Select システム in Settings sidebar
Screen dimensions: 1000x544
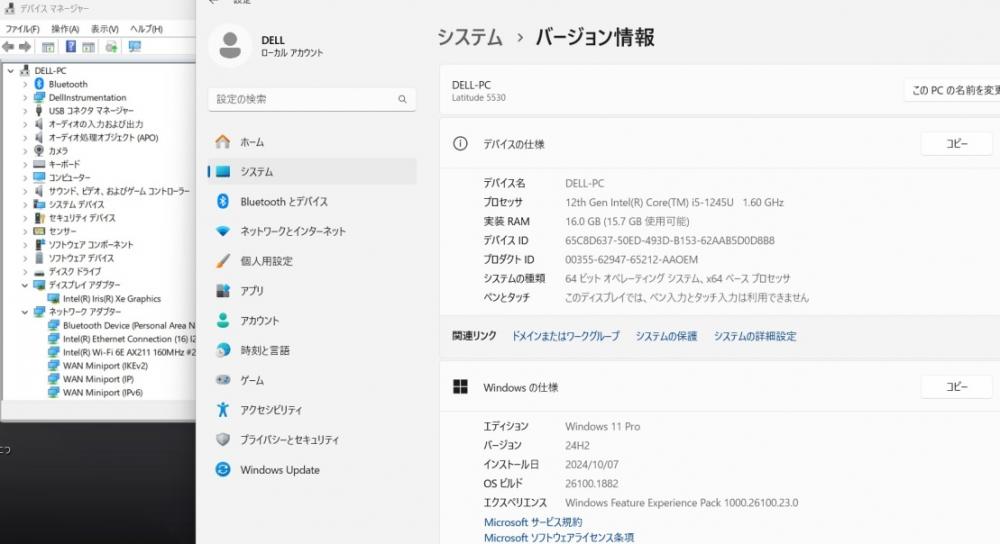point(312,172)
